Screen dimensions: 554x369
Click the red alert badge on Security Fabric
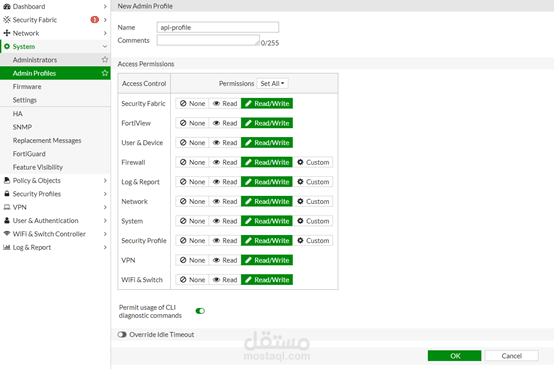(x=94, y=20)
